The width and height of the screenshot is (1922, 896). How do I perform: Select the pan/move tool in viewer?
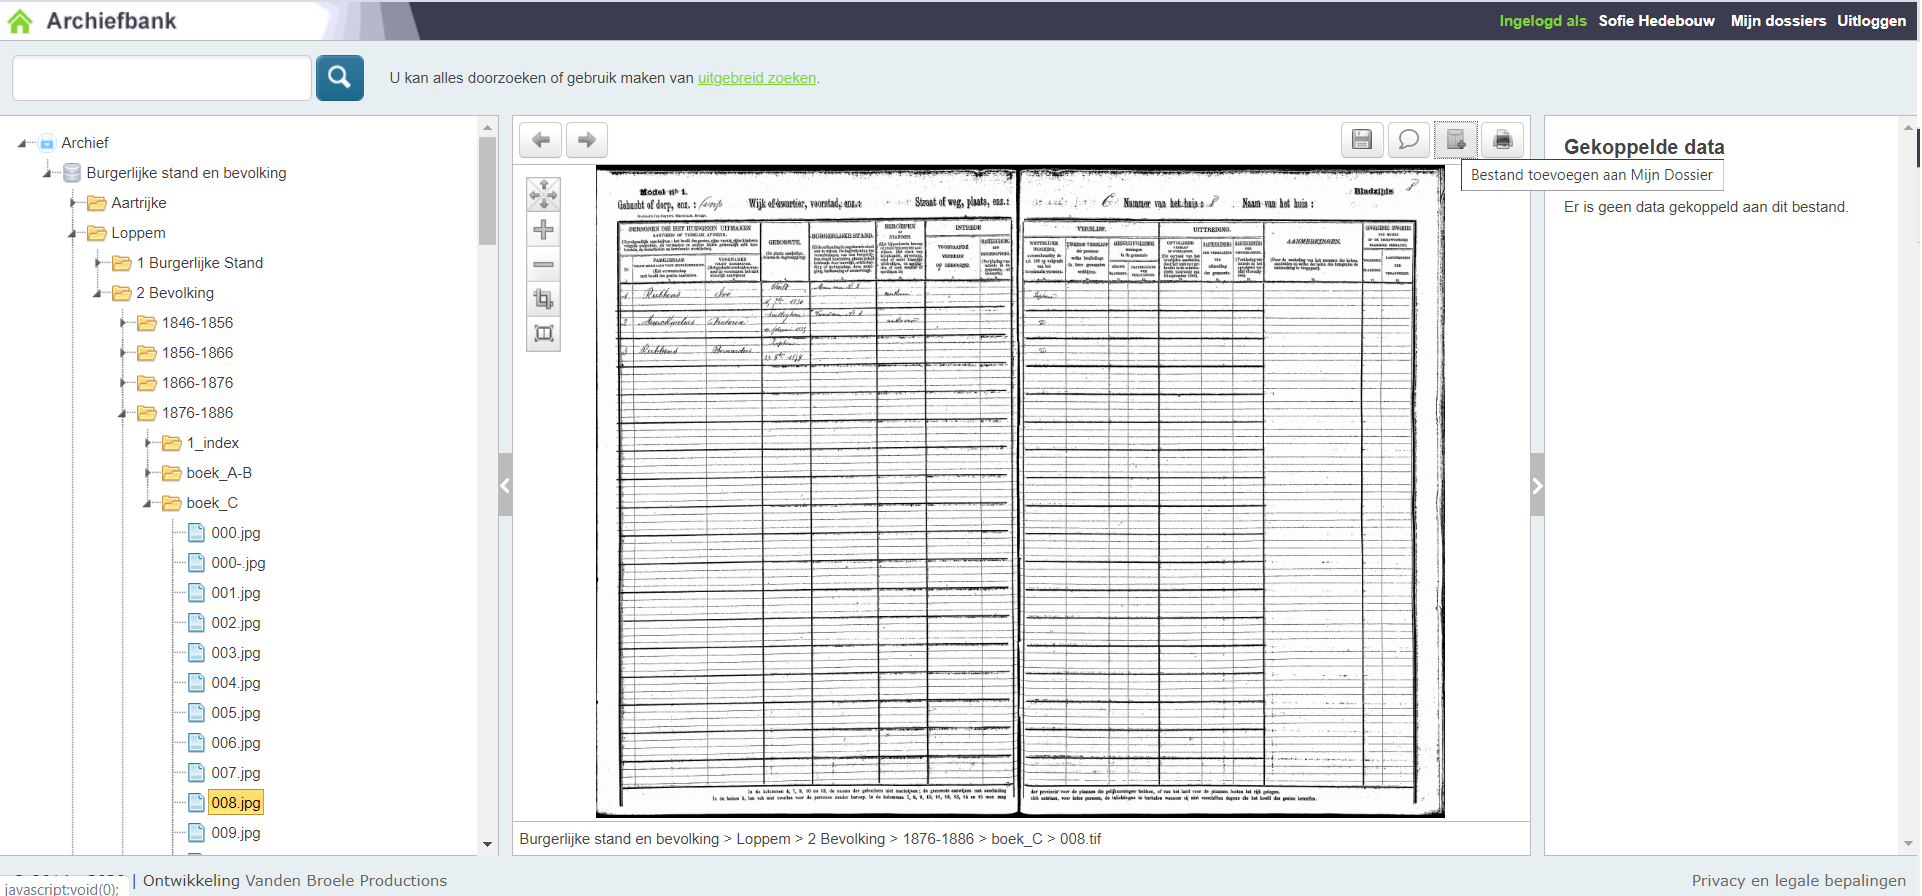(x=544, y=194)
